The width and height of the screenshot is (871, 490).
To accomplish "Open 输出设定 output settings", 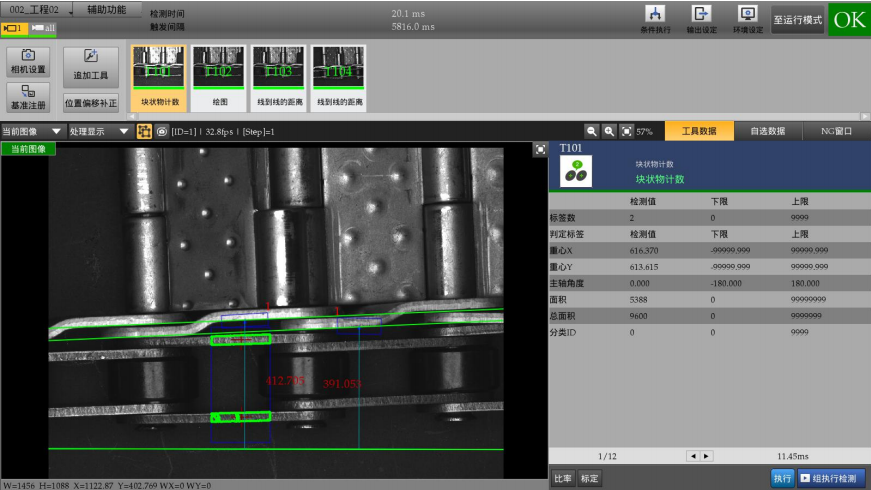I will [701, 18].
